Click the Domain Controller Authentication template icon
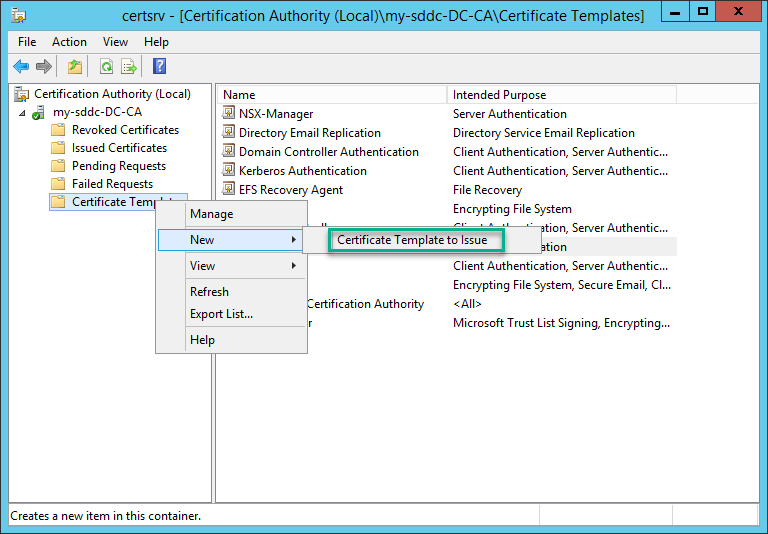This screenshot has height=534, width=768. 228,151
